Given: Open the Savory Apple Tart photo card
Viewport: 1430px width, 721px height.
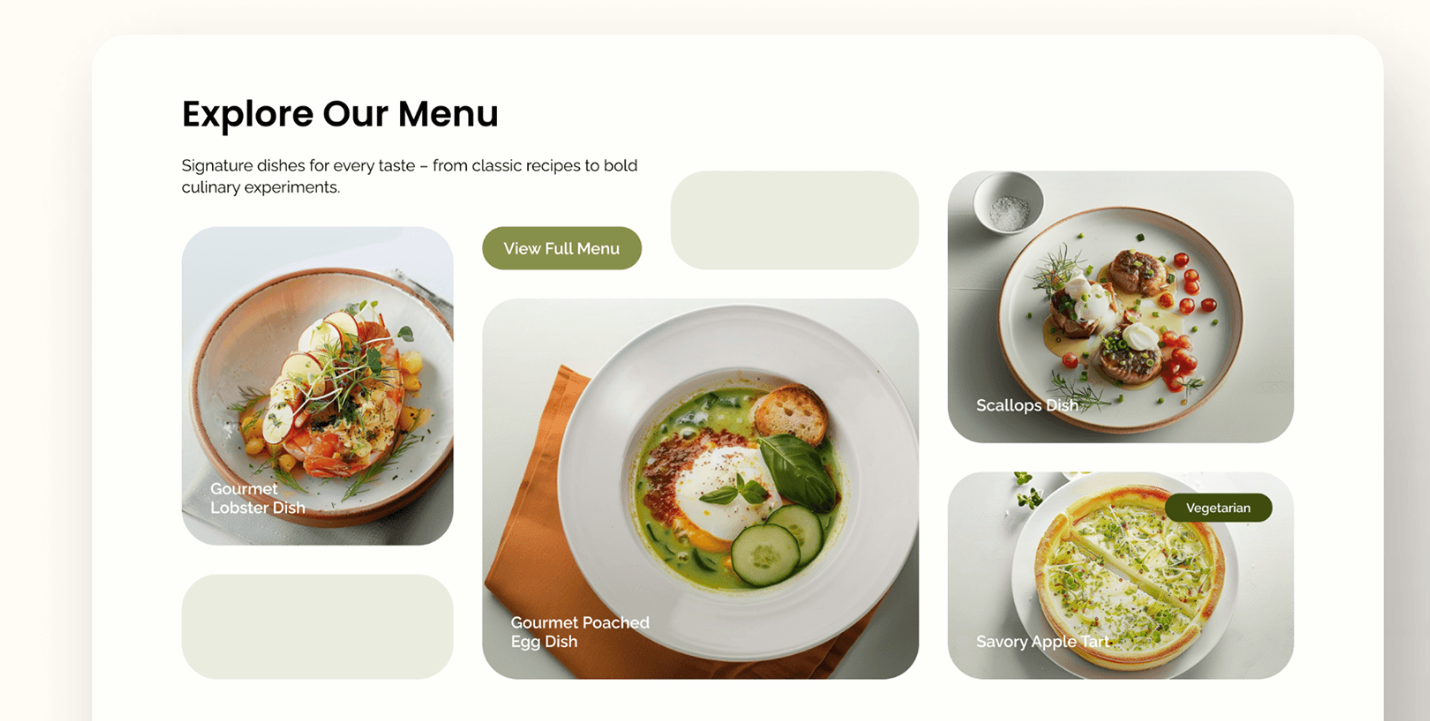Looking at the screenshot, I should click(x=1121, y=576).
